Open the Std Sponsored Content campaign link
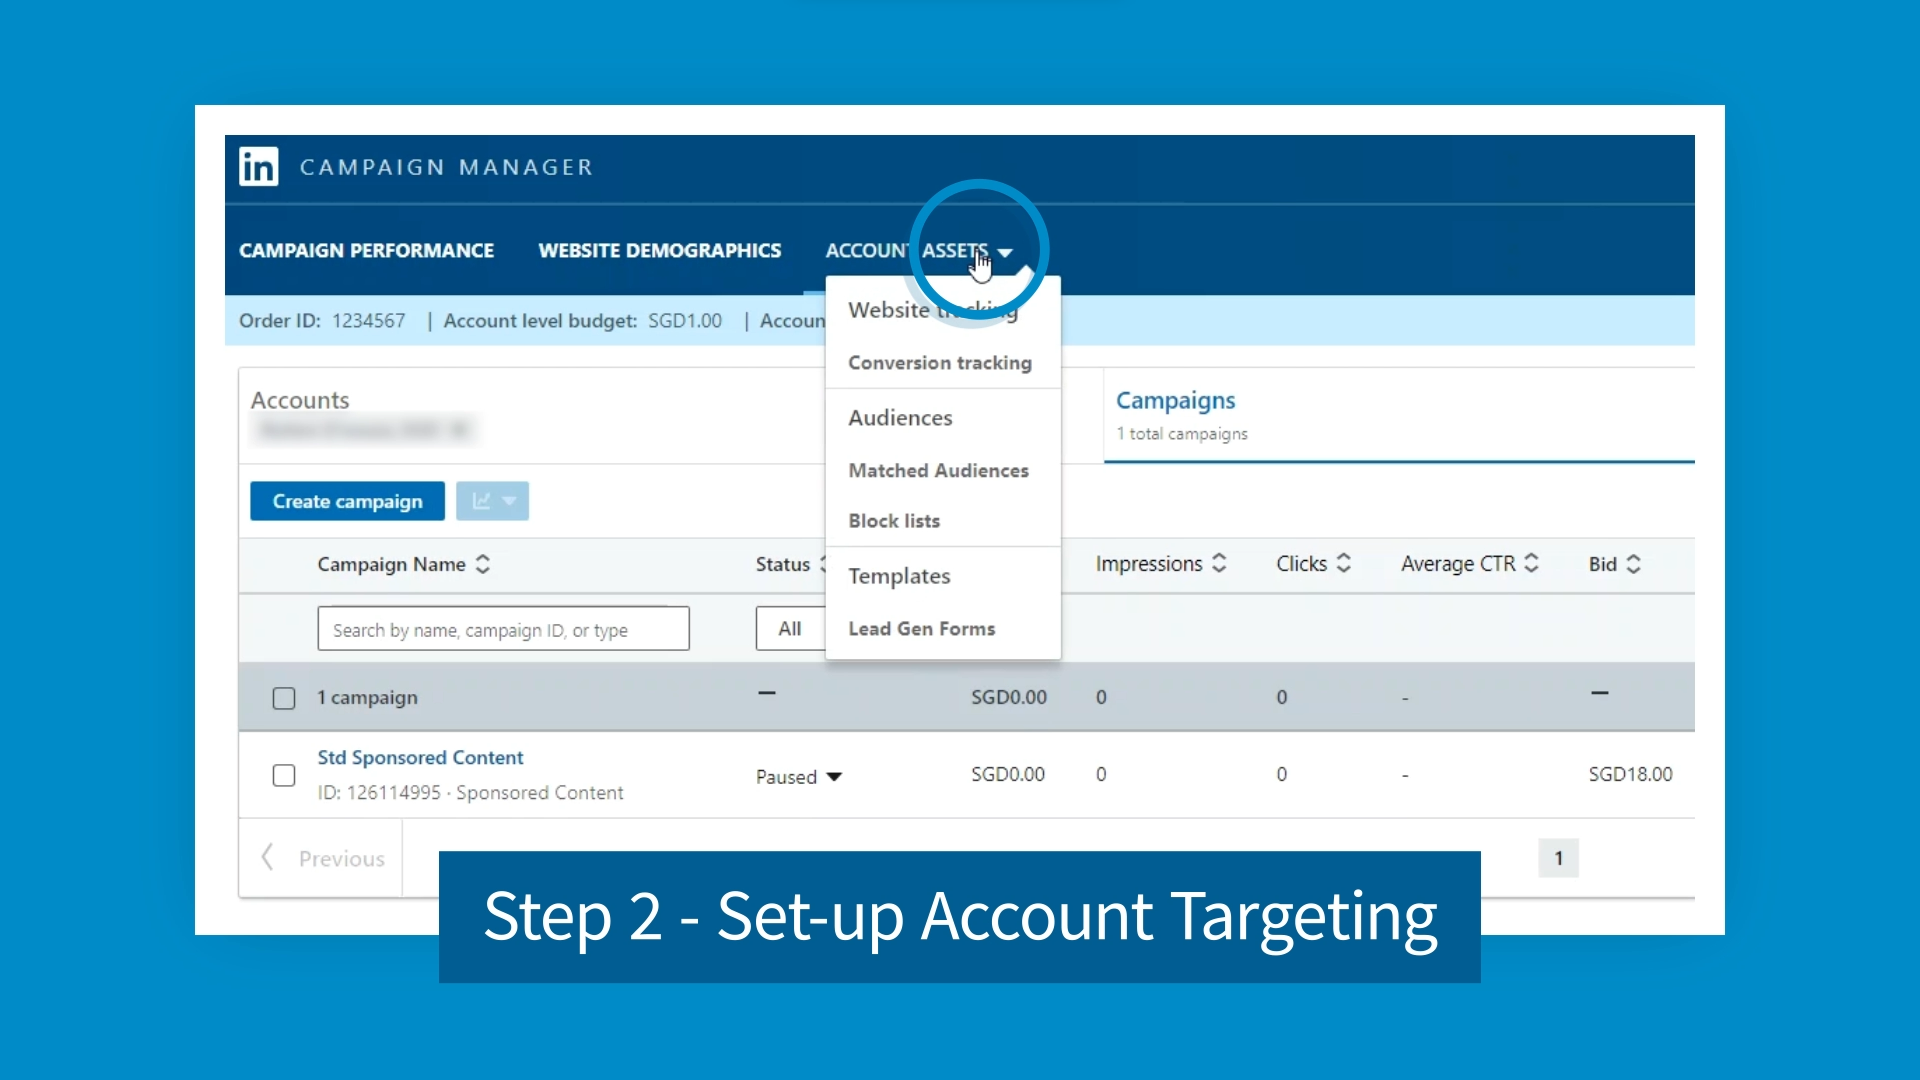Viewport: 1920px width, 1080px height. [420, 758]
